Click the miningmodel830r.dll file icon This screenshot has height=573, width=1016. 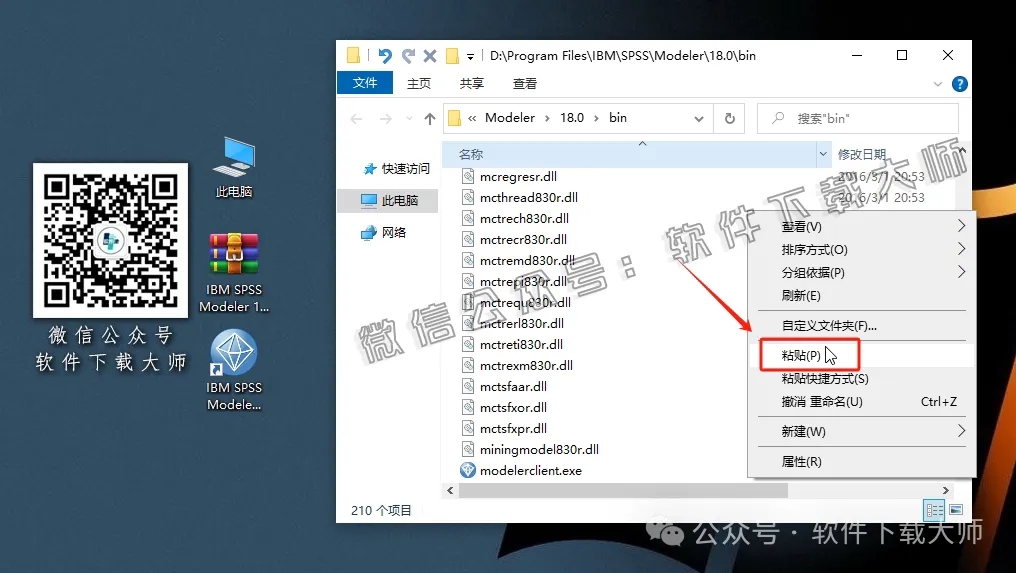468,449
